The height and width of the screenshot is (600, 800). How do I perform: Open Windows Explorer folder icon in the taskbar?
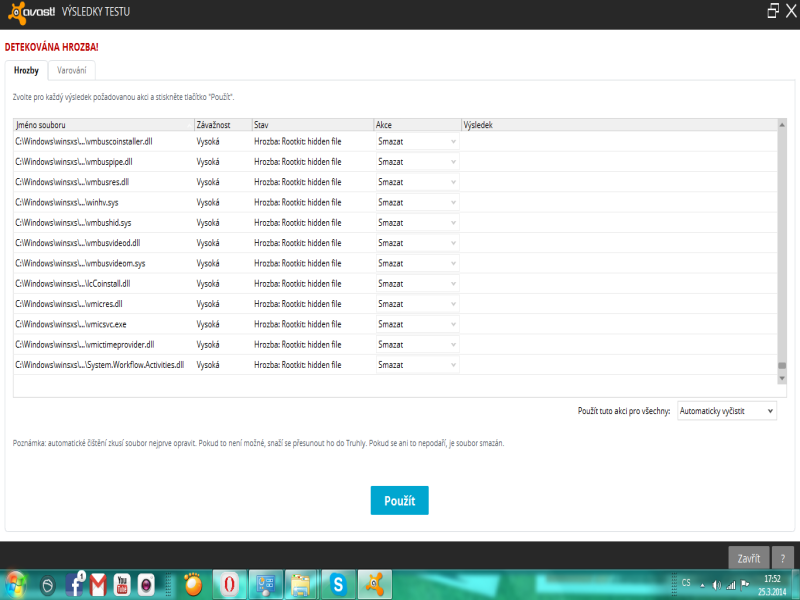[302, 585]
